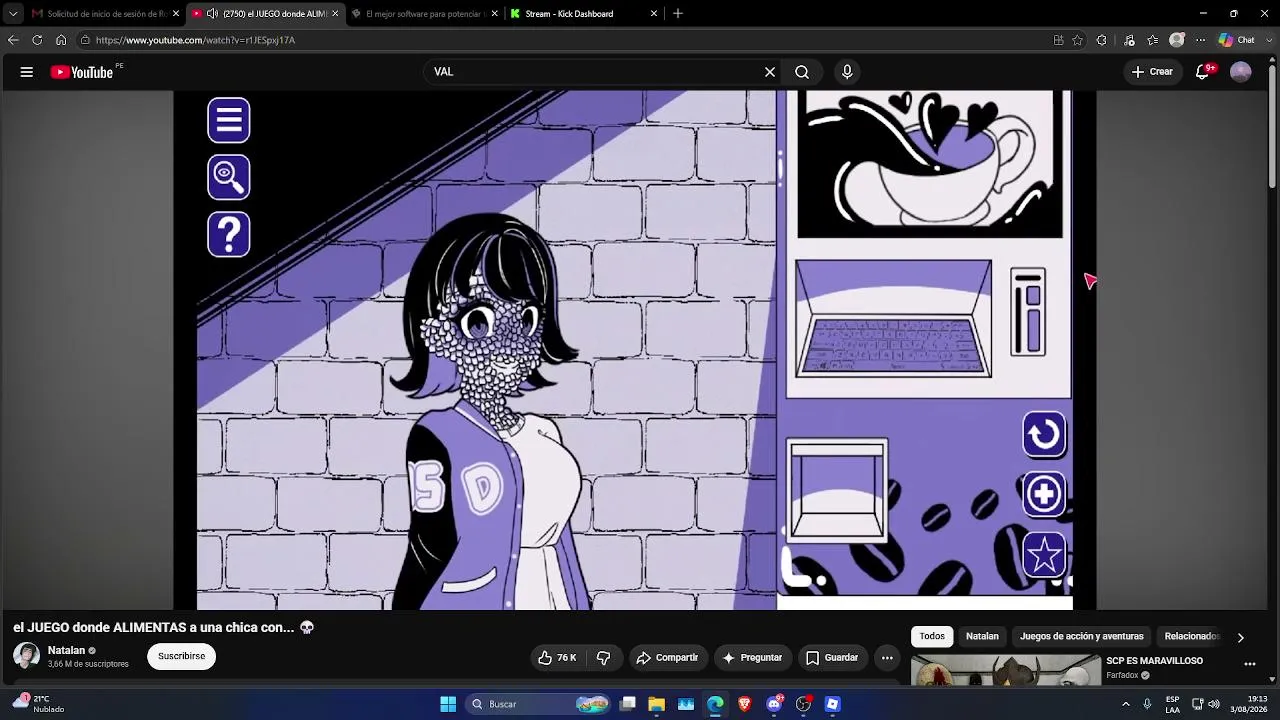The height and width of the screenshot is (720, 1280).
Task: Click the in-video plus circle icon
Action: pyautogui.click(x=1044, y=494)
